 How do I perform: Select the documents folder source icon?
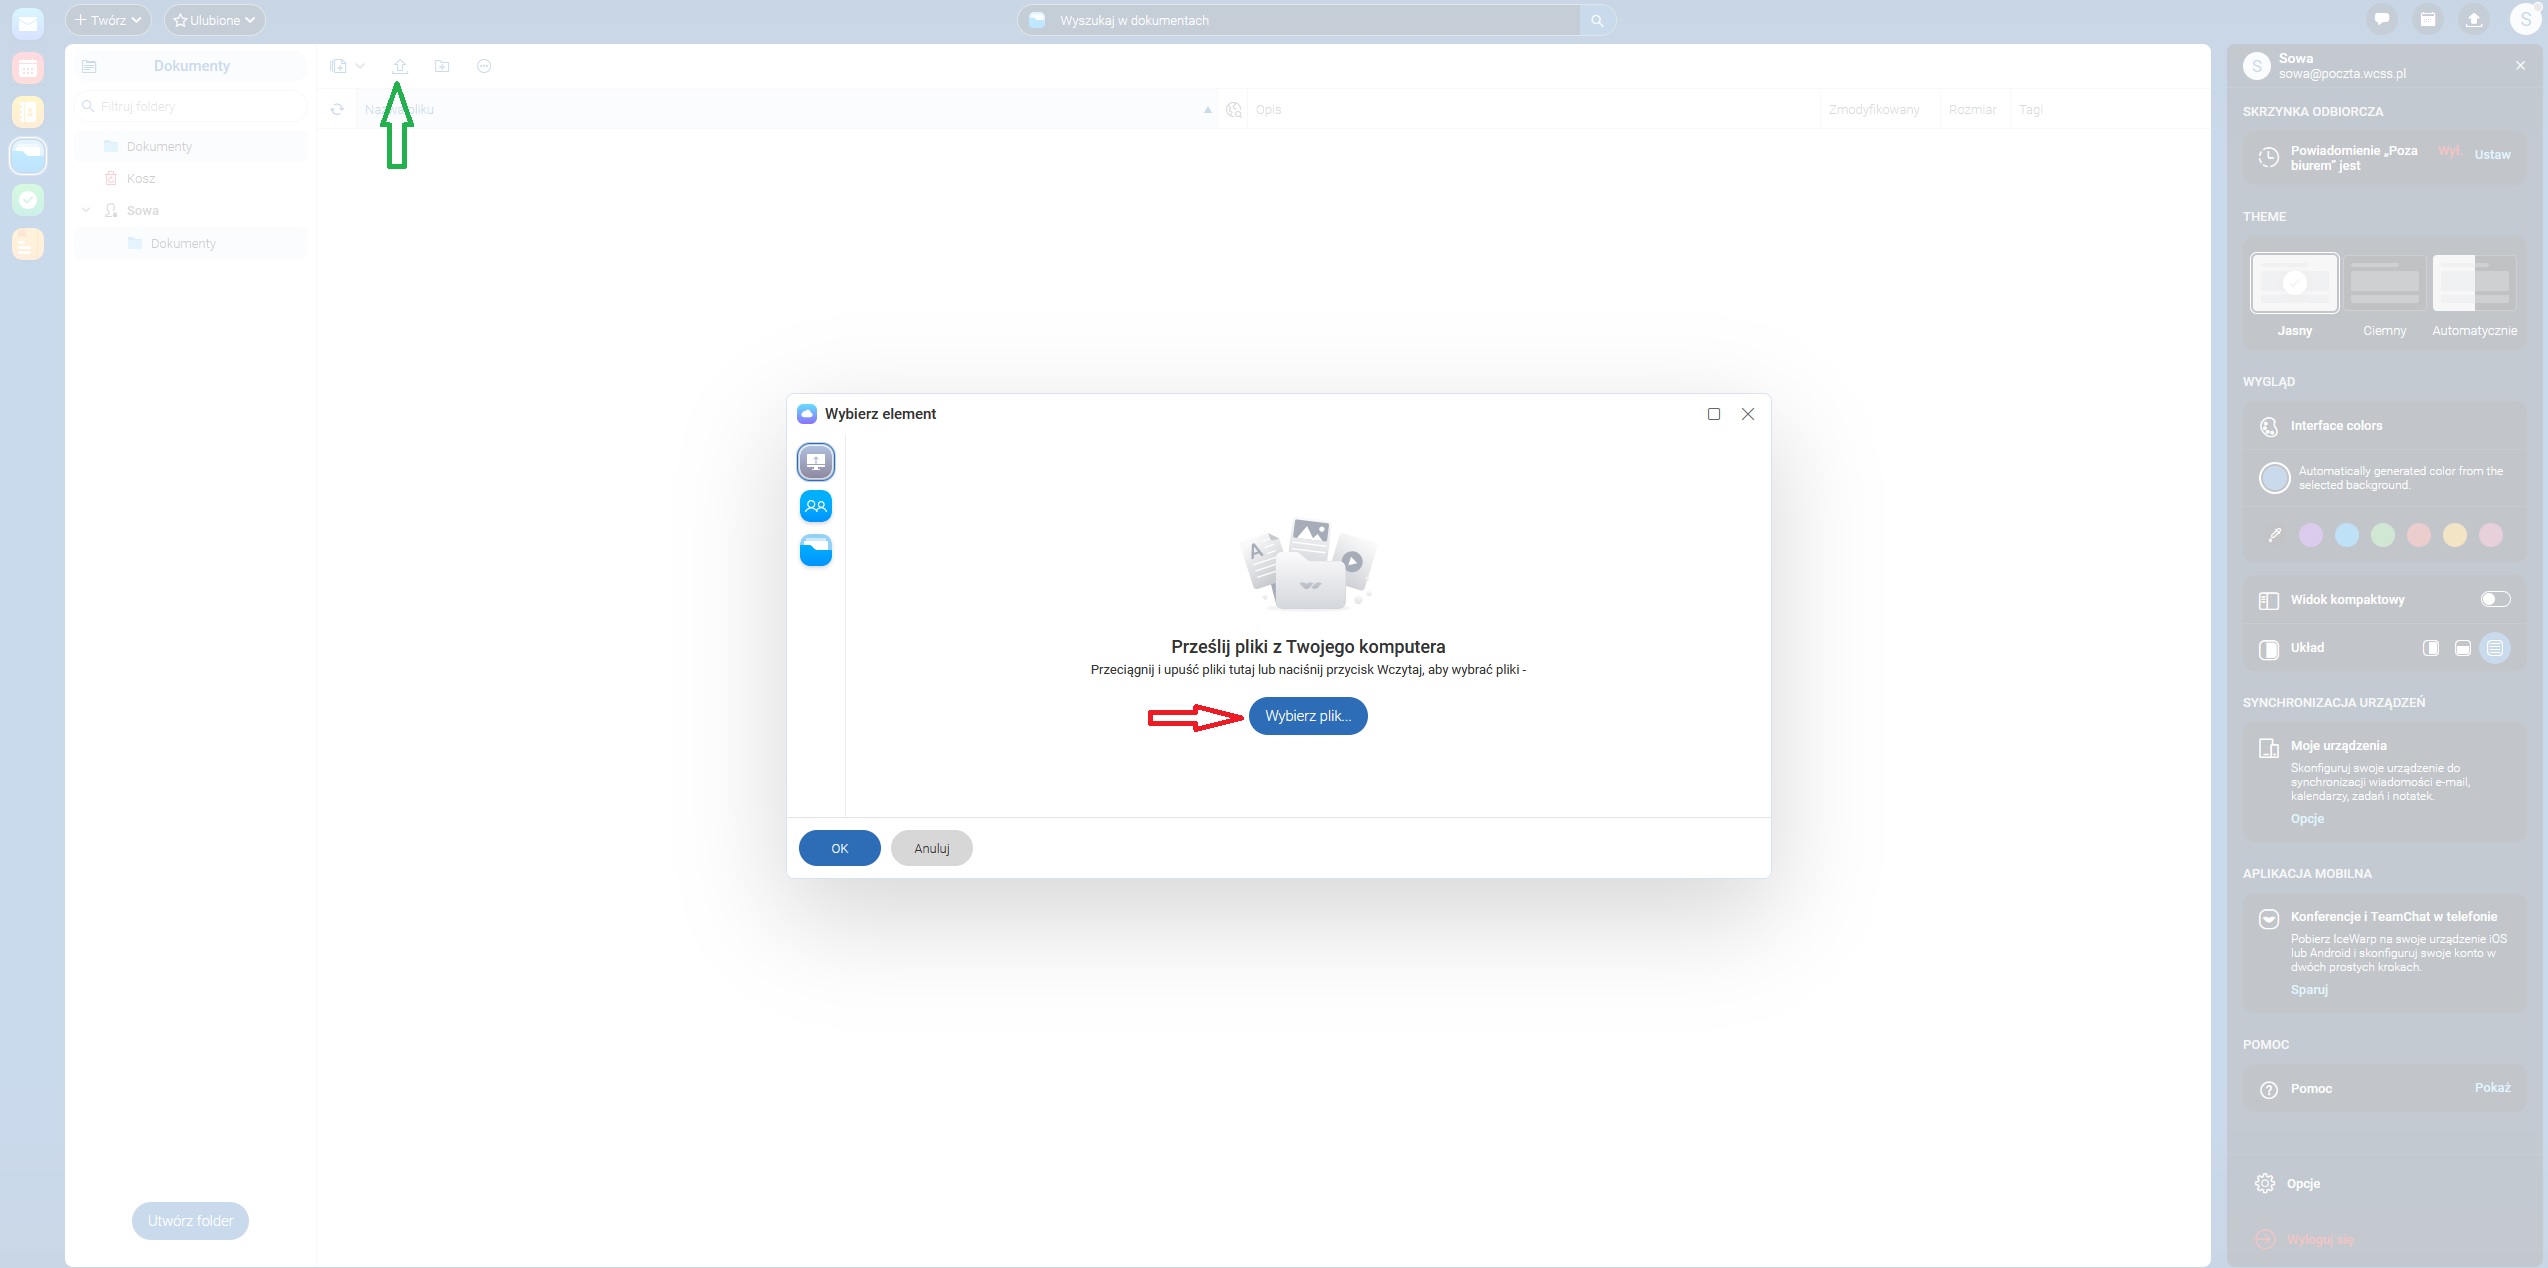815,550
